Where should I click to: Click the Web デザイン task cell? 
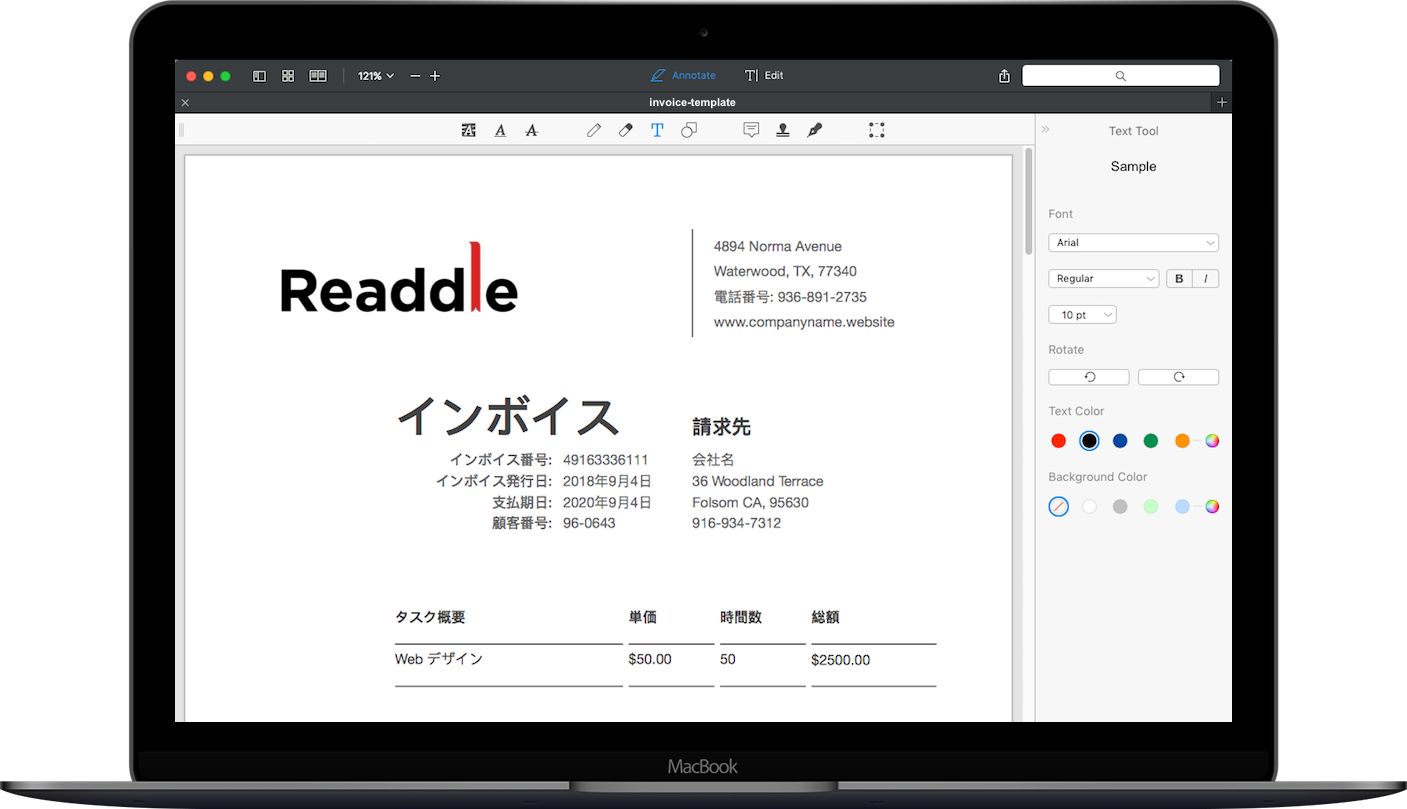(439, 659)
